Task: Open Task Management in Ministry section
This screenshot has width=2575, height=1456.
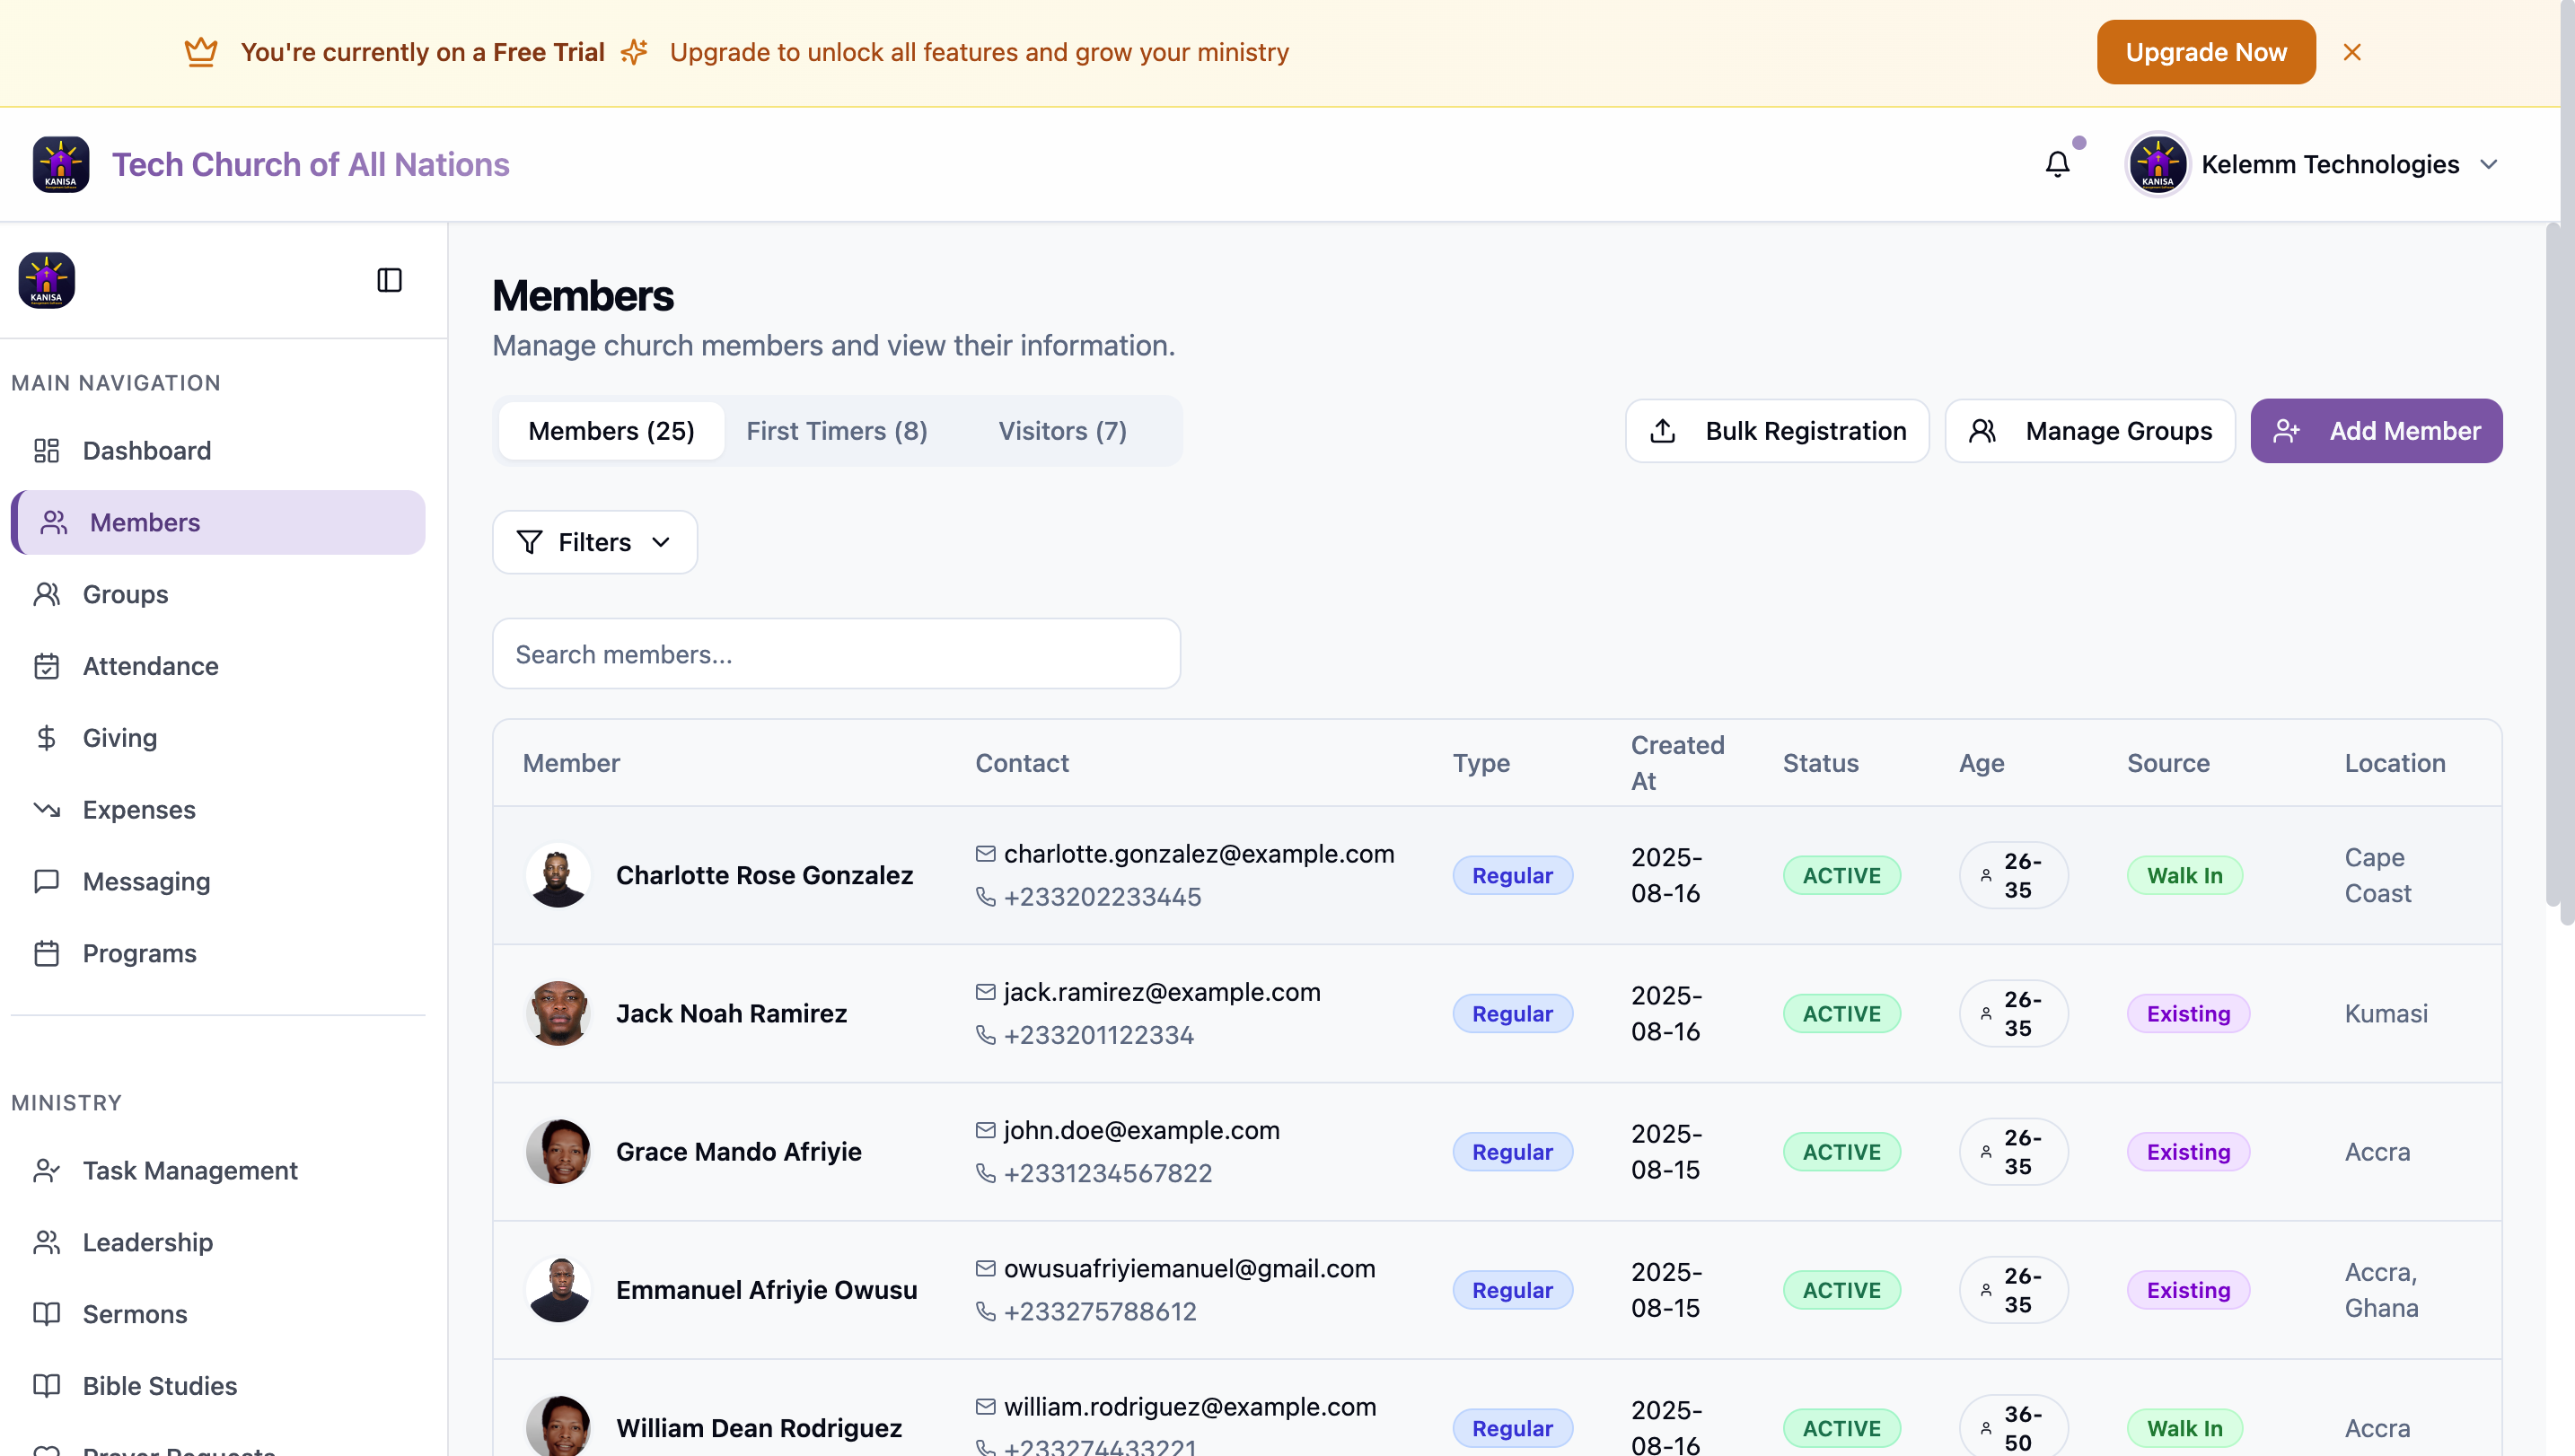Action: (x=189, y=1170)
